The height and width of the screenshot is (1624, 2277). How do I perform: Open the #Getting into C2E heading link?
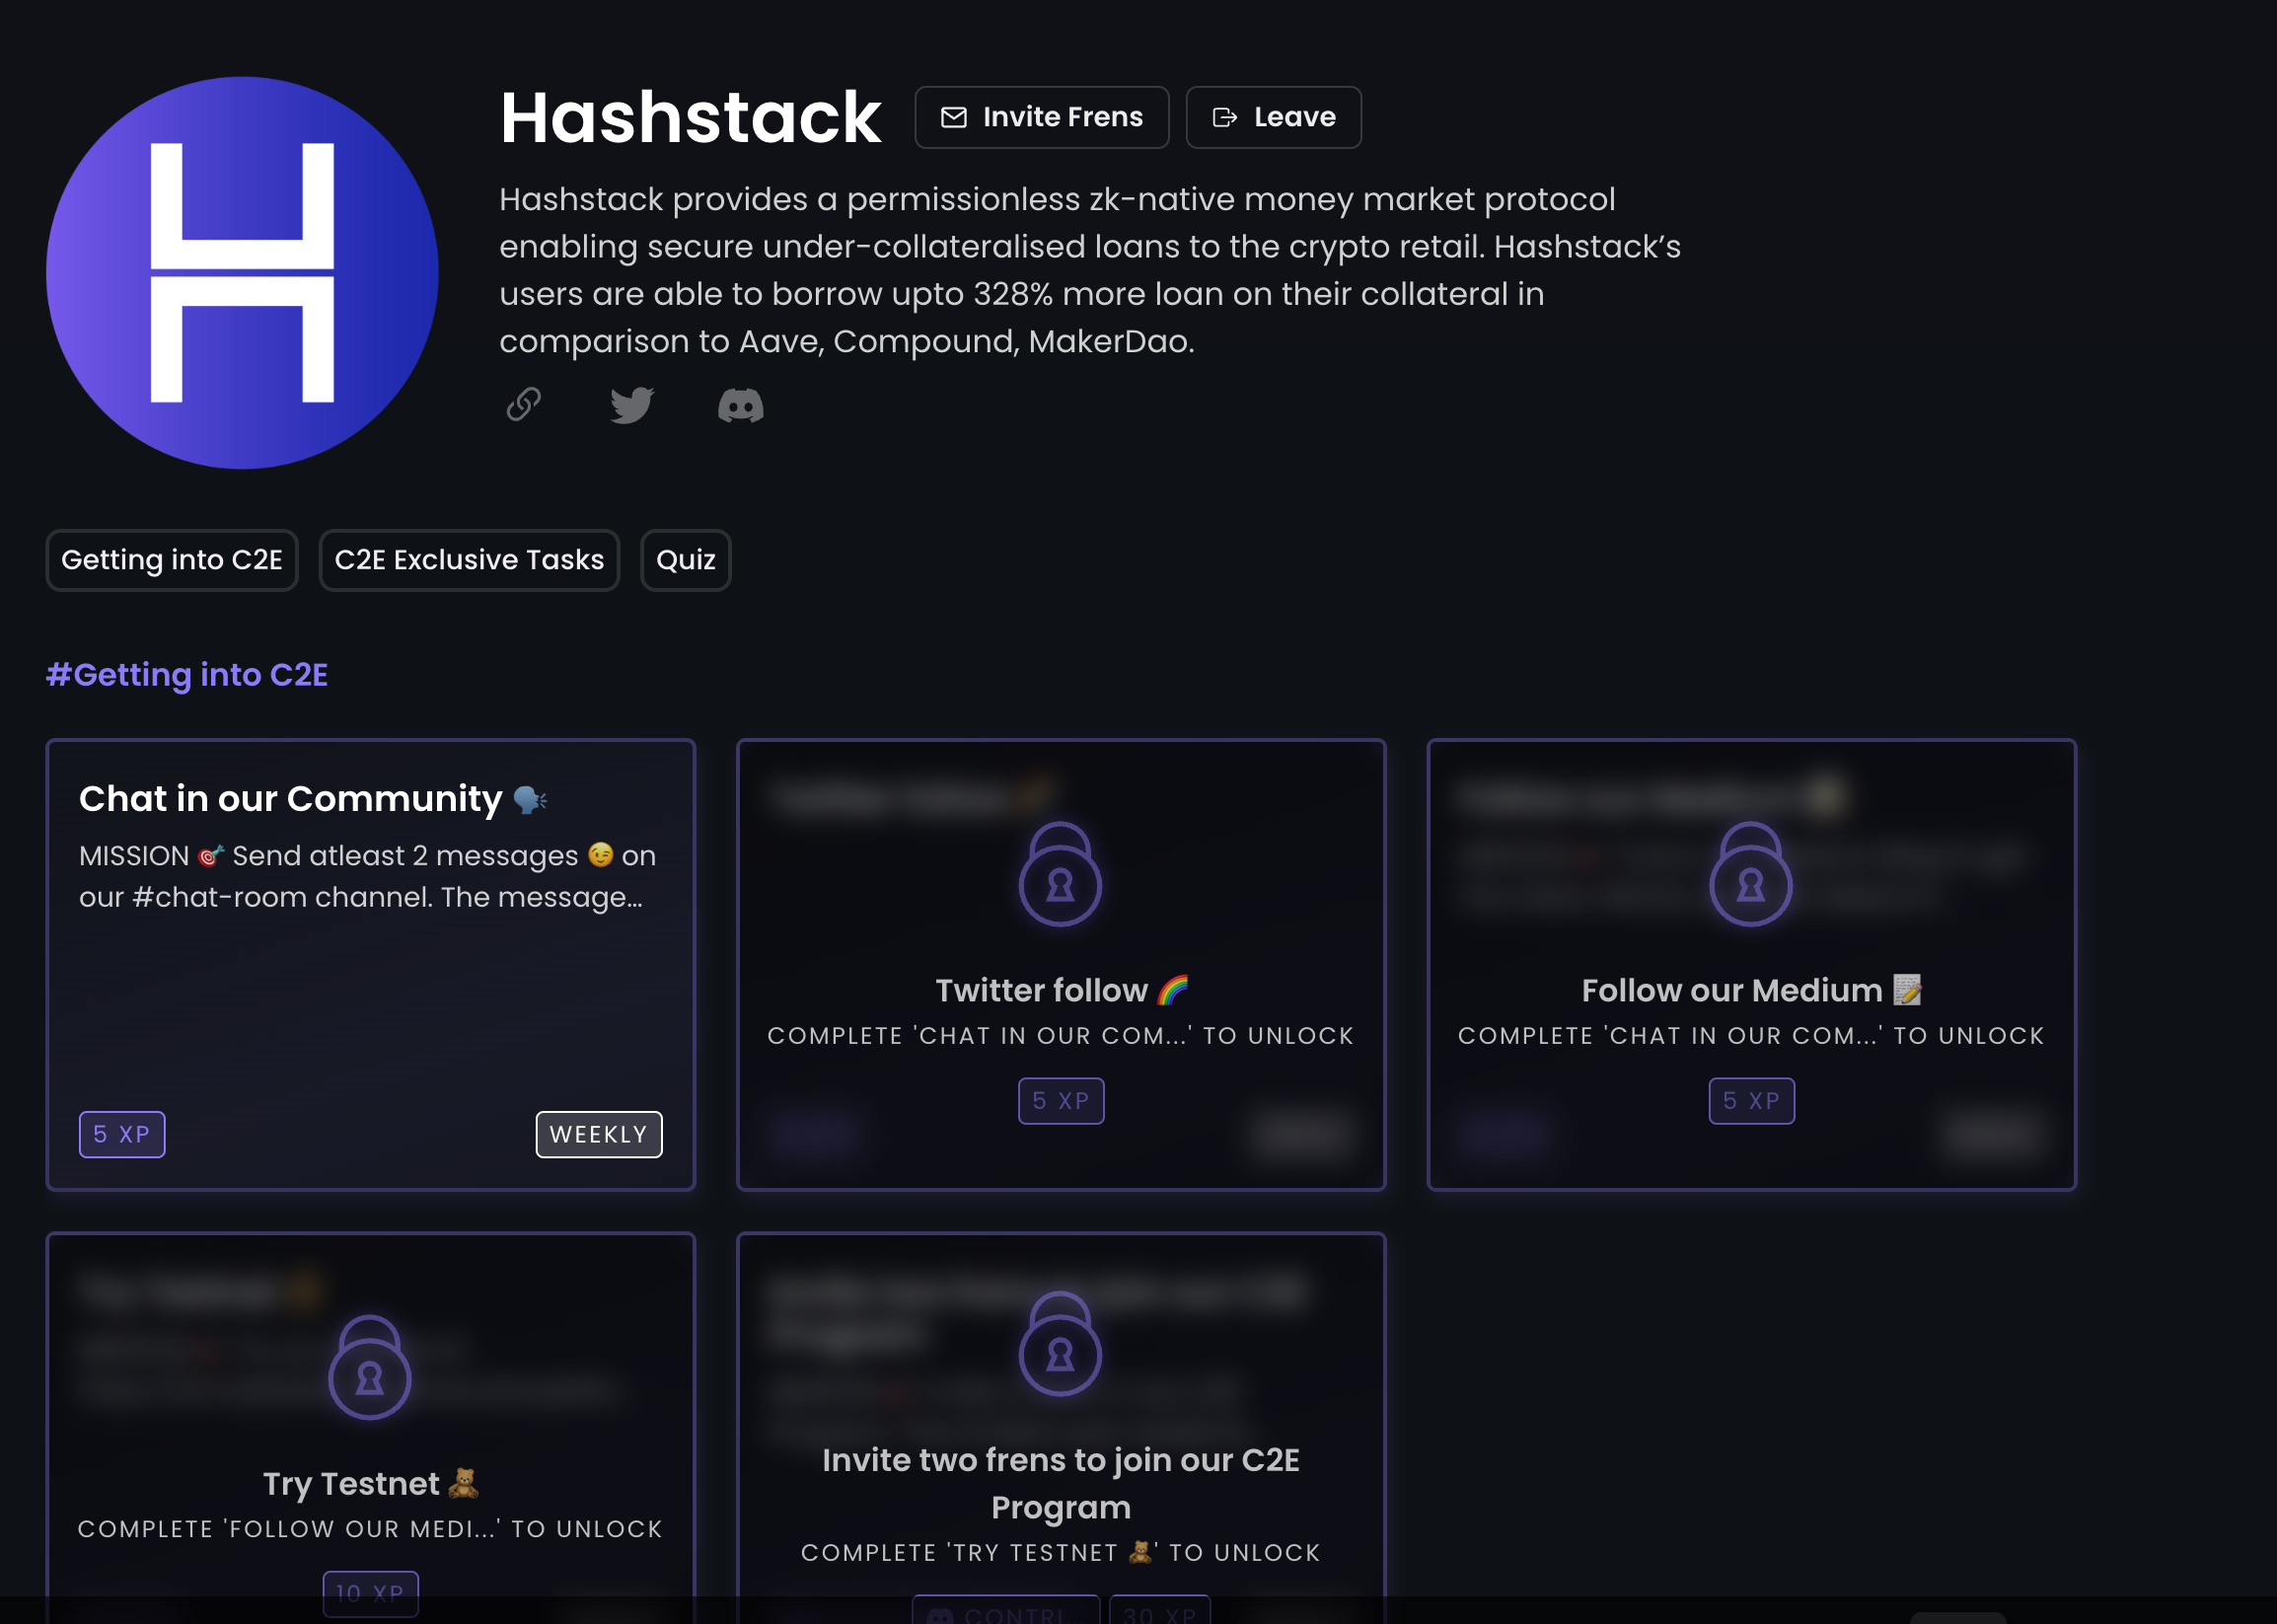187,675
